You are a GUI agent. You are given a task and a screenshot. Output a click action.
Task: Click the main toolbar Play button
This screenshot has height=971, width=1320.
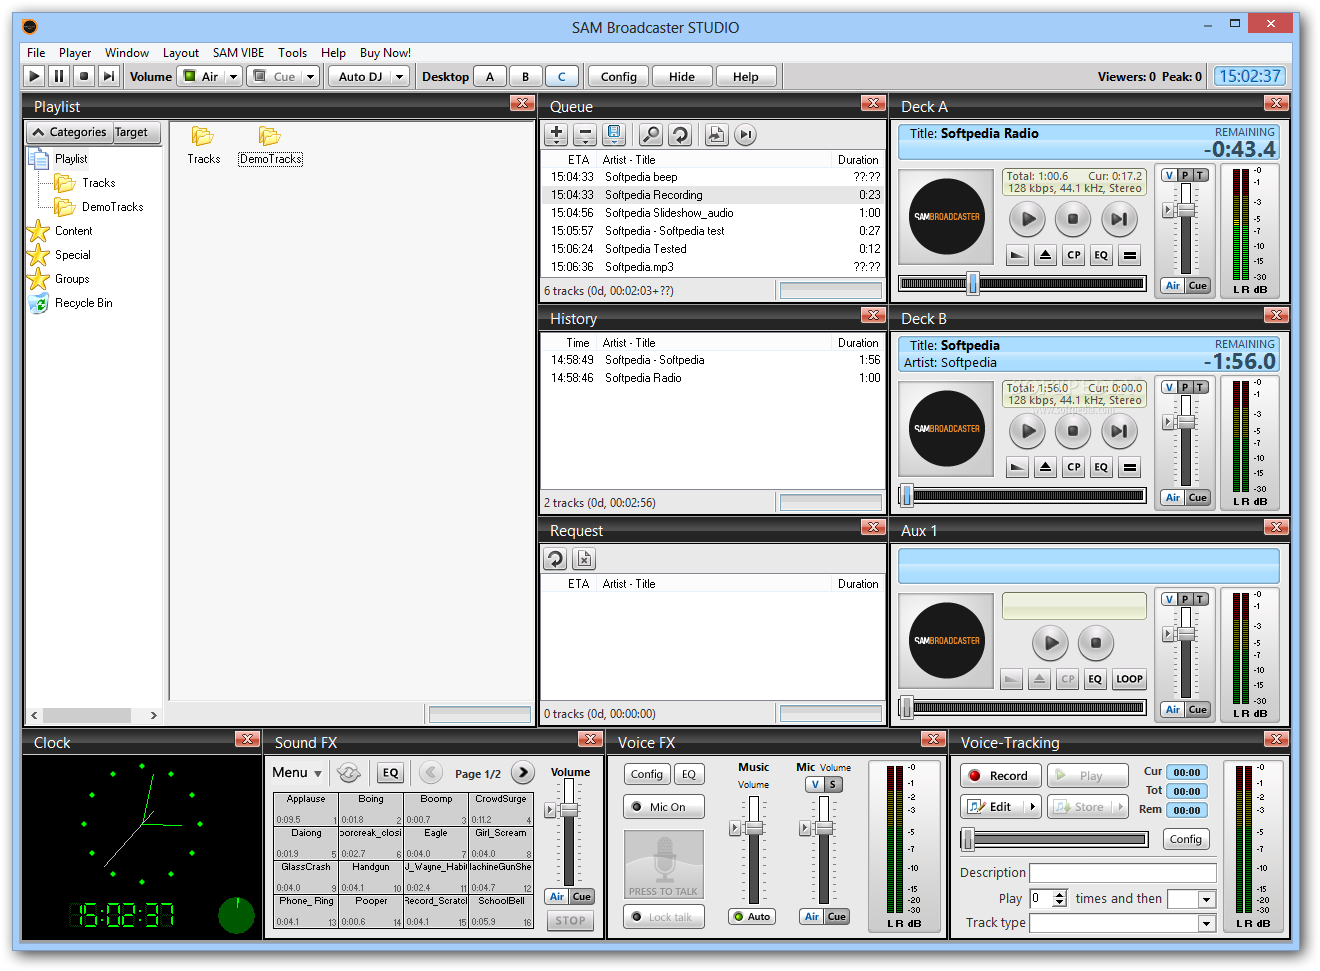[34, 76]
